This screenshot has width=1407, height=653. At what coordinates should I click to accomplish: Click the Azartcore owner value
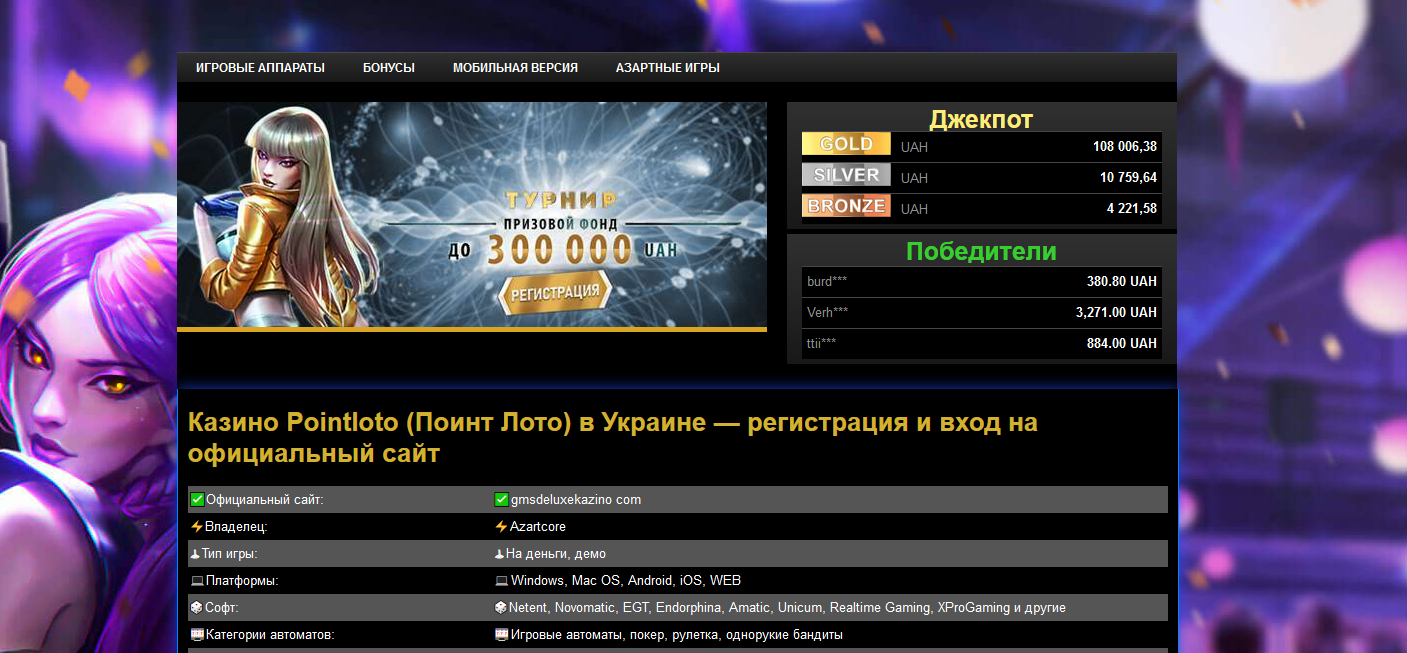(x=538, y=526)
